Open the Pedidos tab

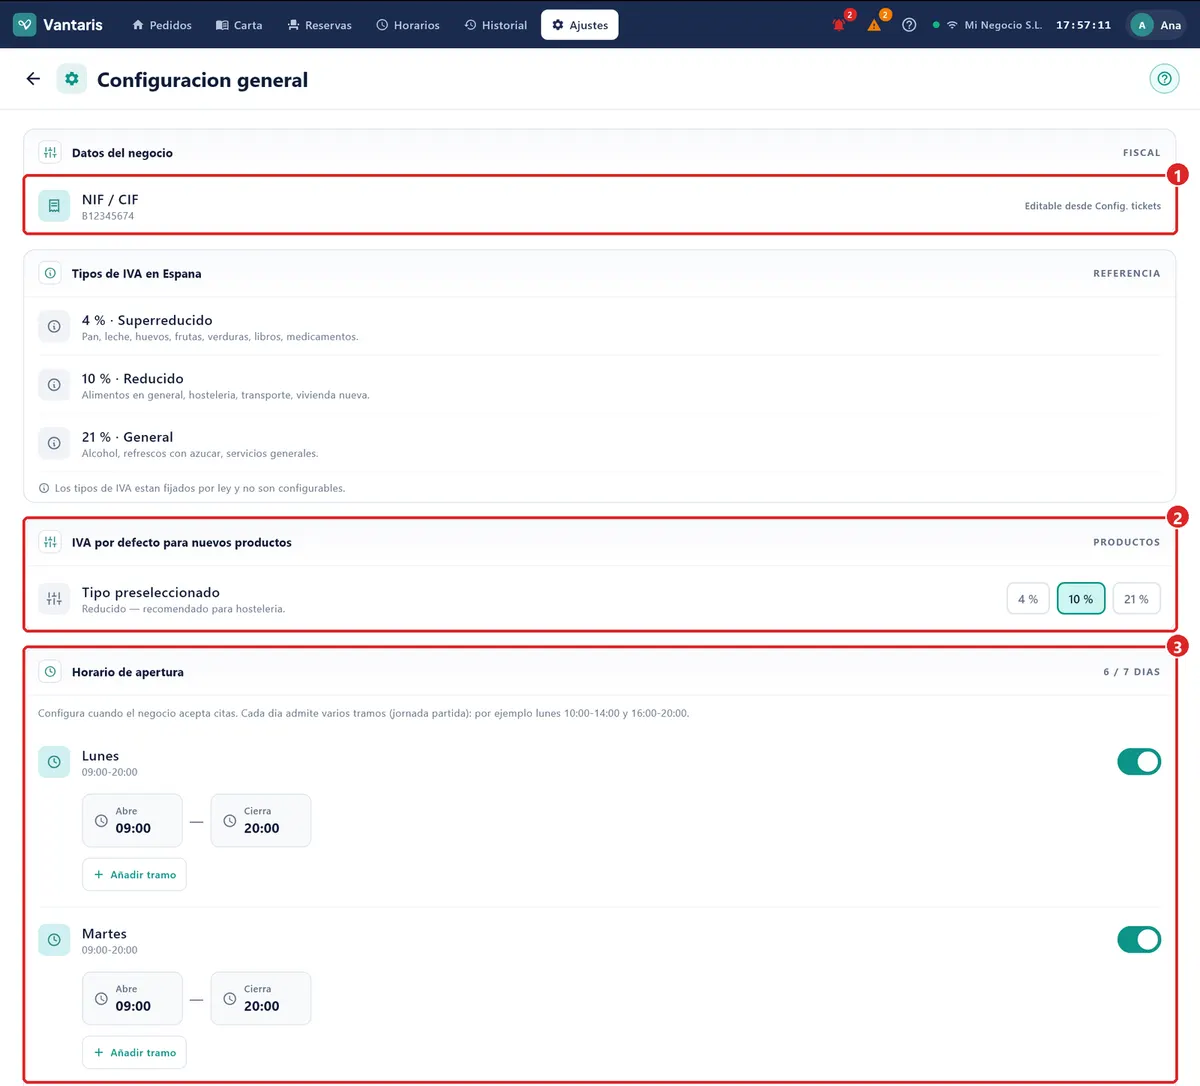pyautogui.click(x=162, y=25)
